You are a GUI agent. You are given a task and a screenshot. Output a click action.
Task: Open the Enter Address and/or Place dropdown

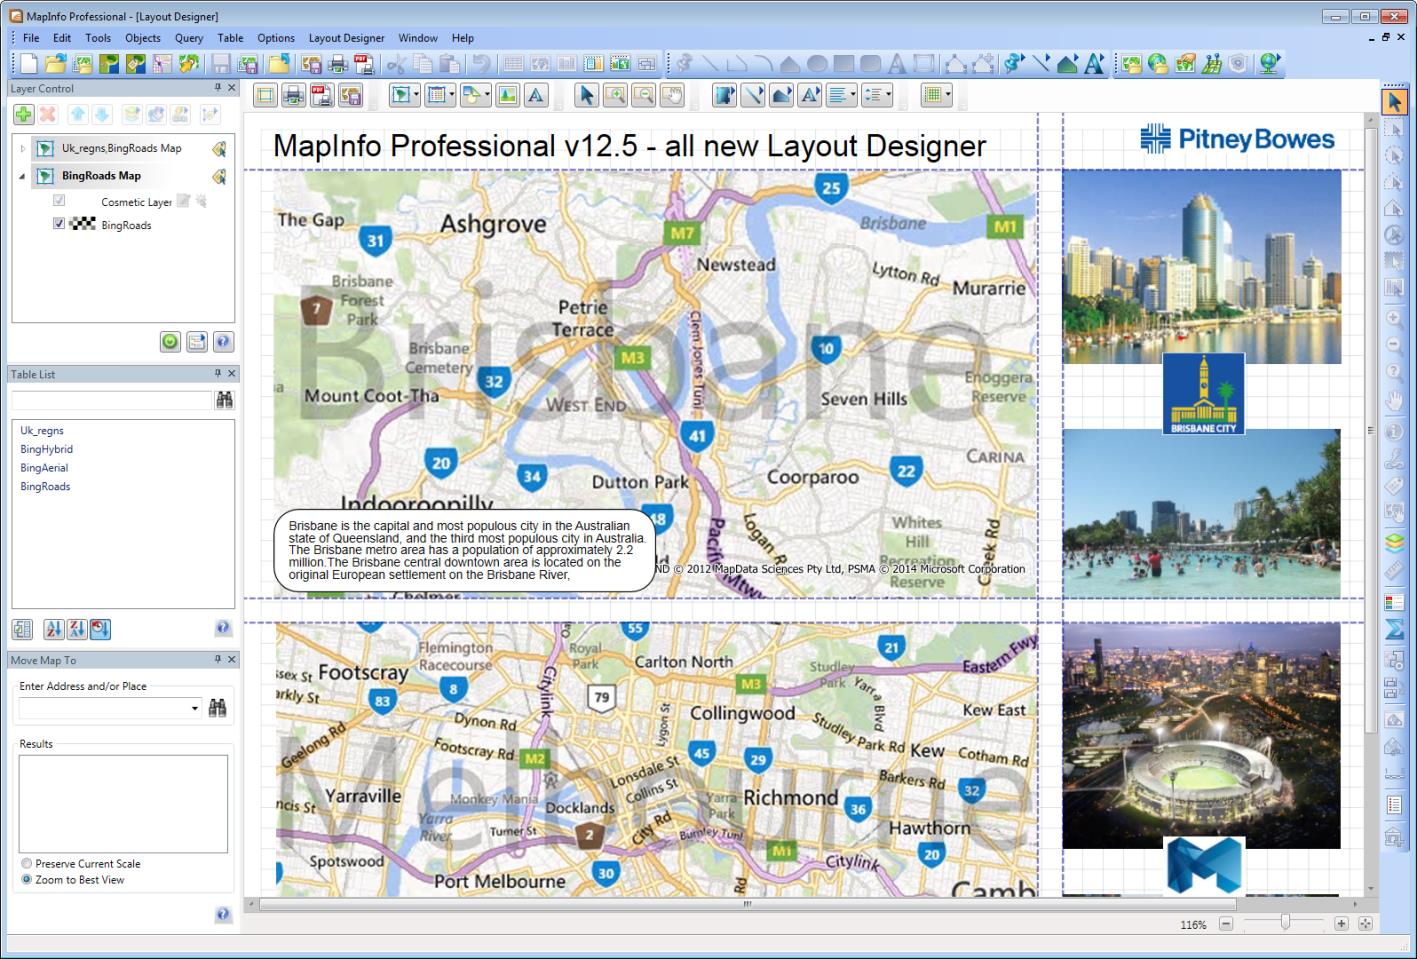195,708
